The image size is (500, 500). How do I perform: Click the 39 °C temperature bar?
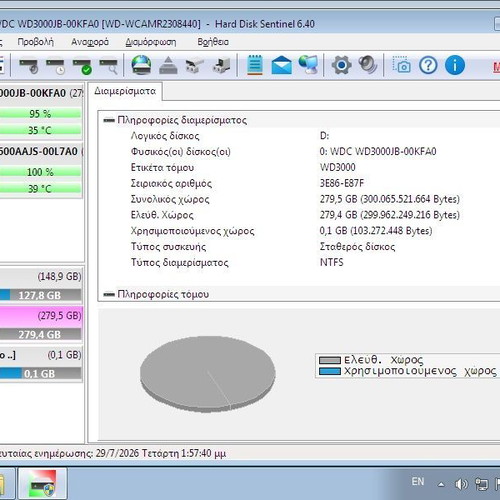click(40, 189)
